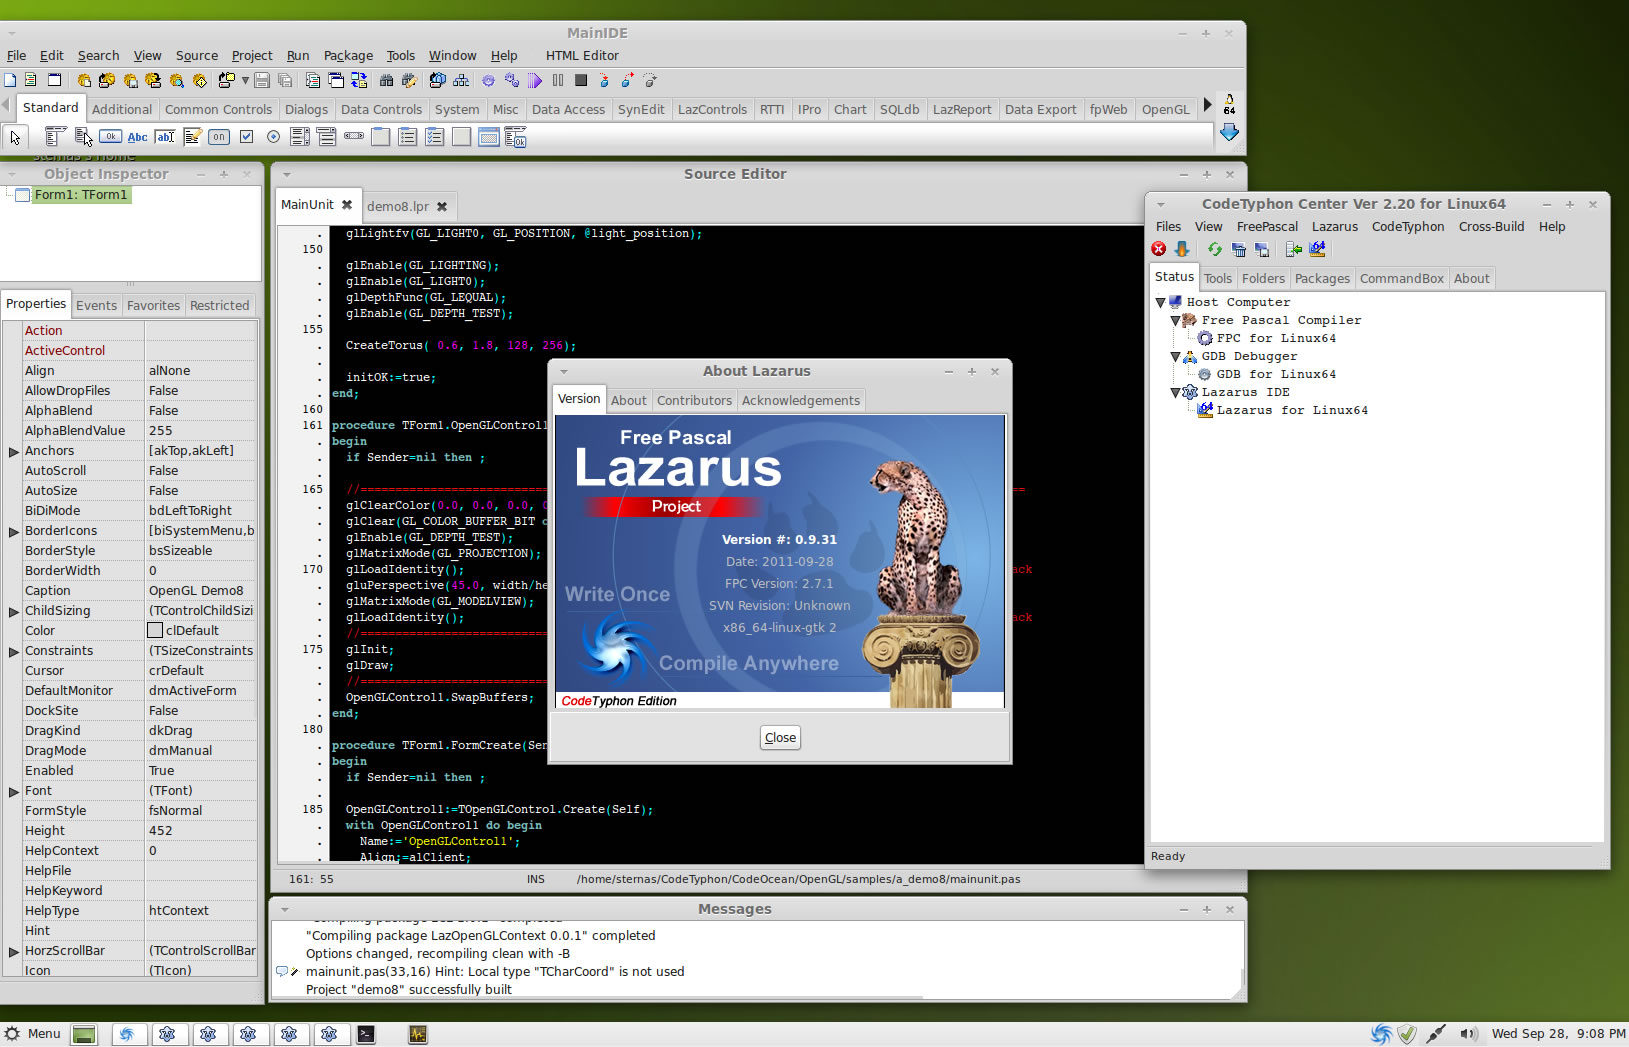
Task: Open dropdown arrow beside Open icon in toolbar
Action: pyautogui.click(x=245, y=80)
